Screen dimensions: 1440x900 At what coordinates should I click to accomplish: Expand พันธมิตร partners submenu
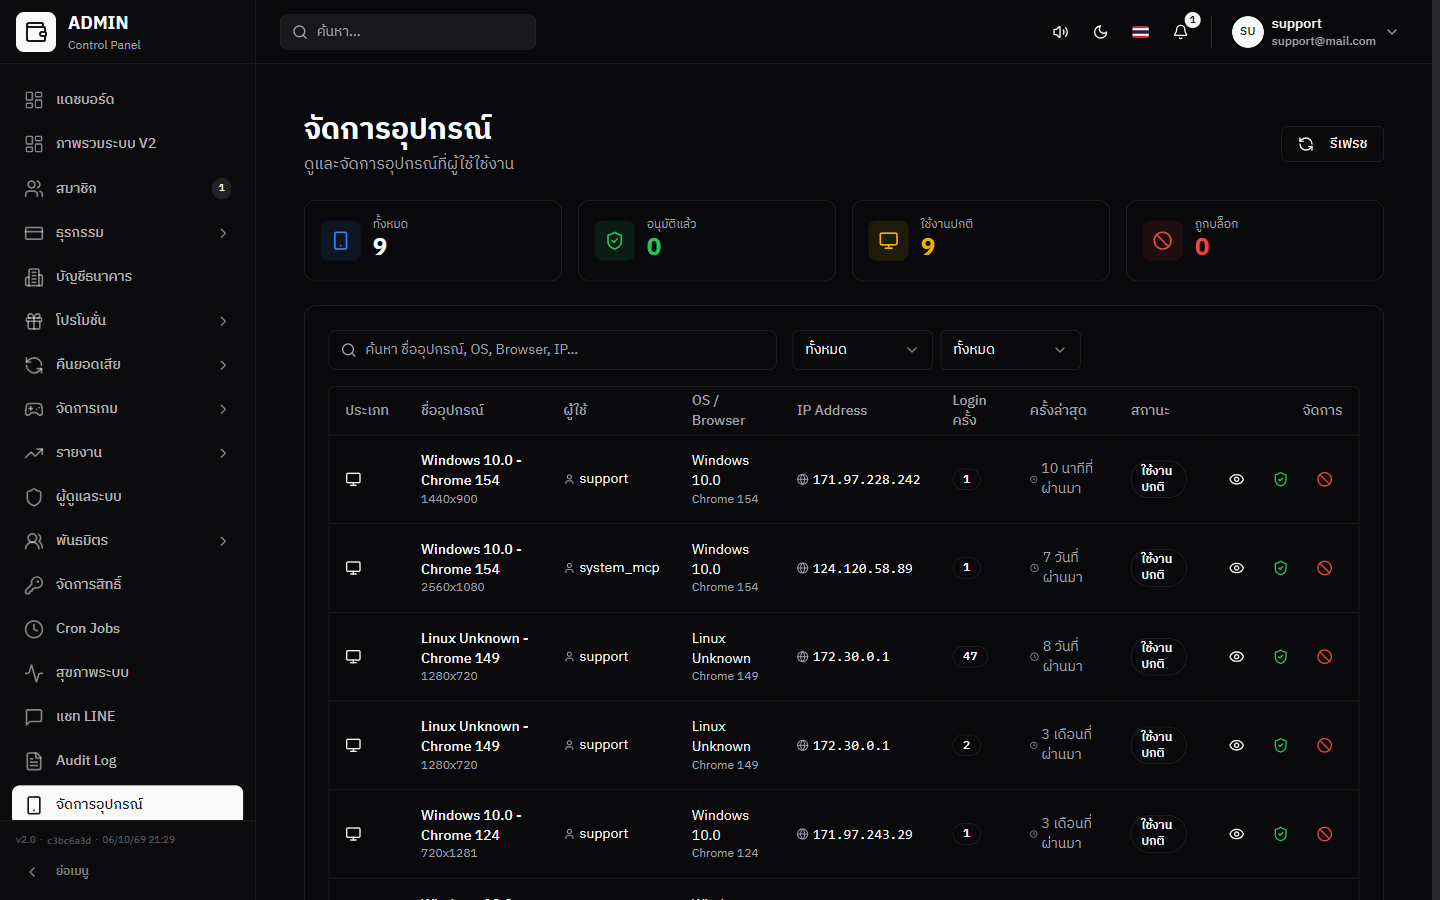(127, 540)
